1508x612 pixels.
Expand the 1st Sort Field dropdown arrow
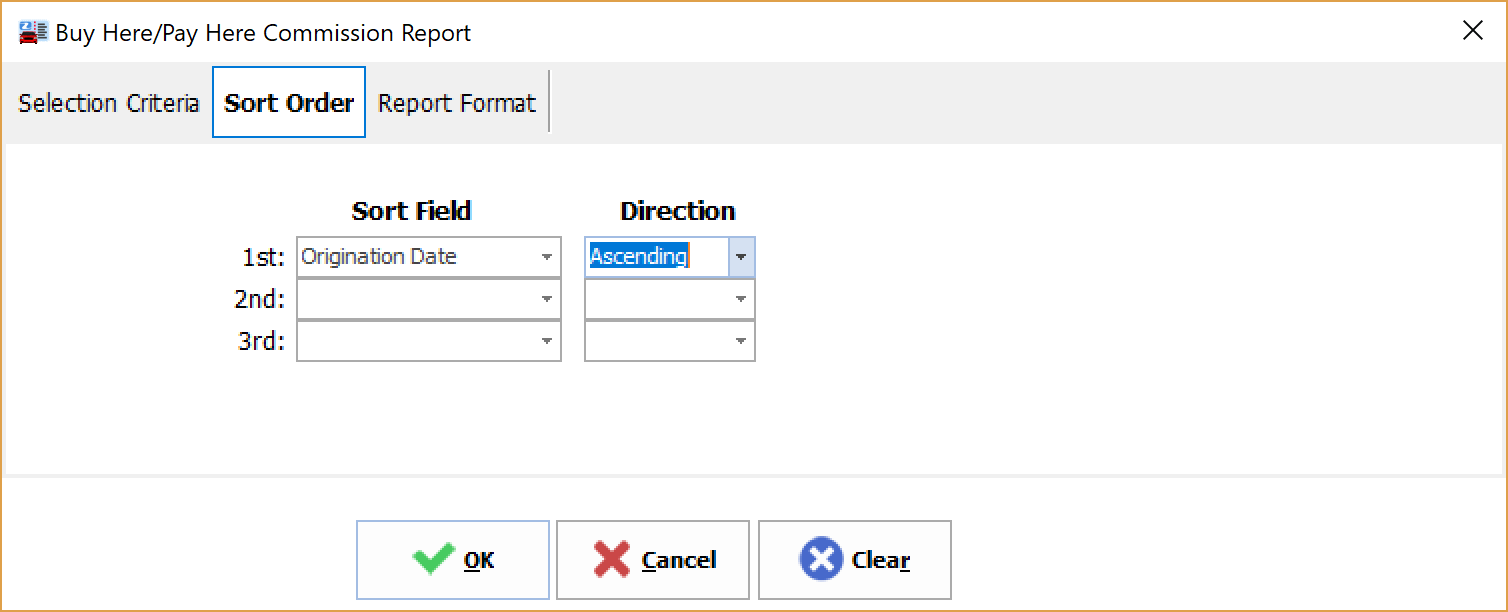[547, 258]
